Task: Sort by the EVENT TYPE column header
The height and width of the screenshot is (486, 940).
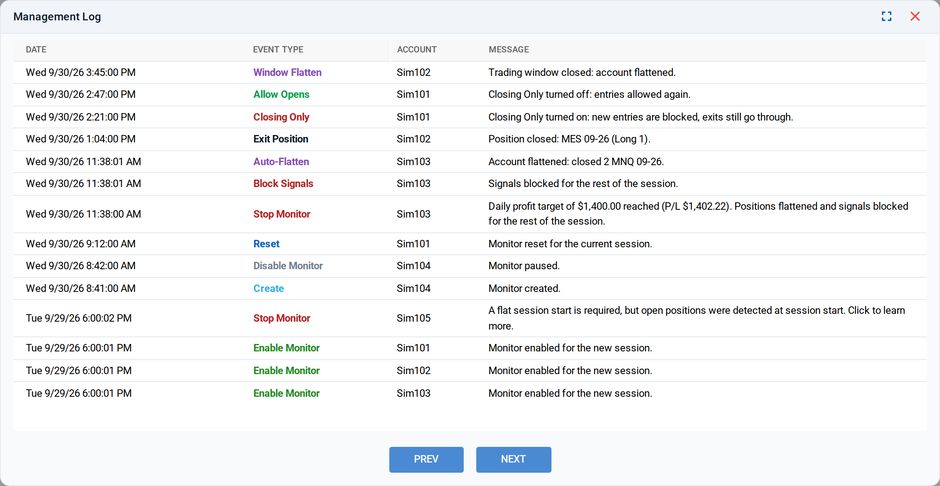Action: click(278, 50)
